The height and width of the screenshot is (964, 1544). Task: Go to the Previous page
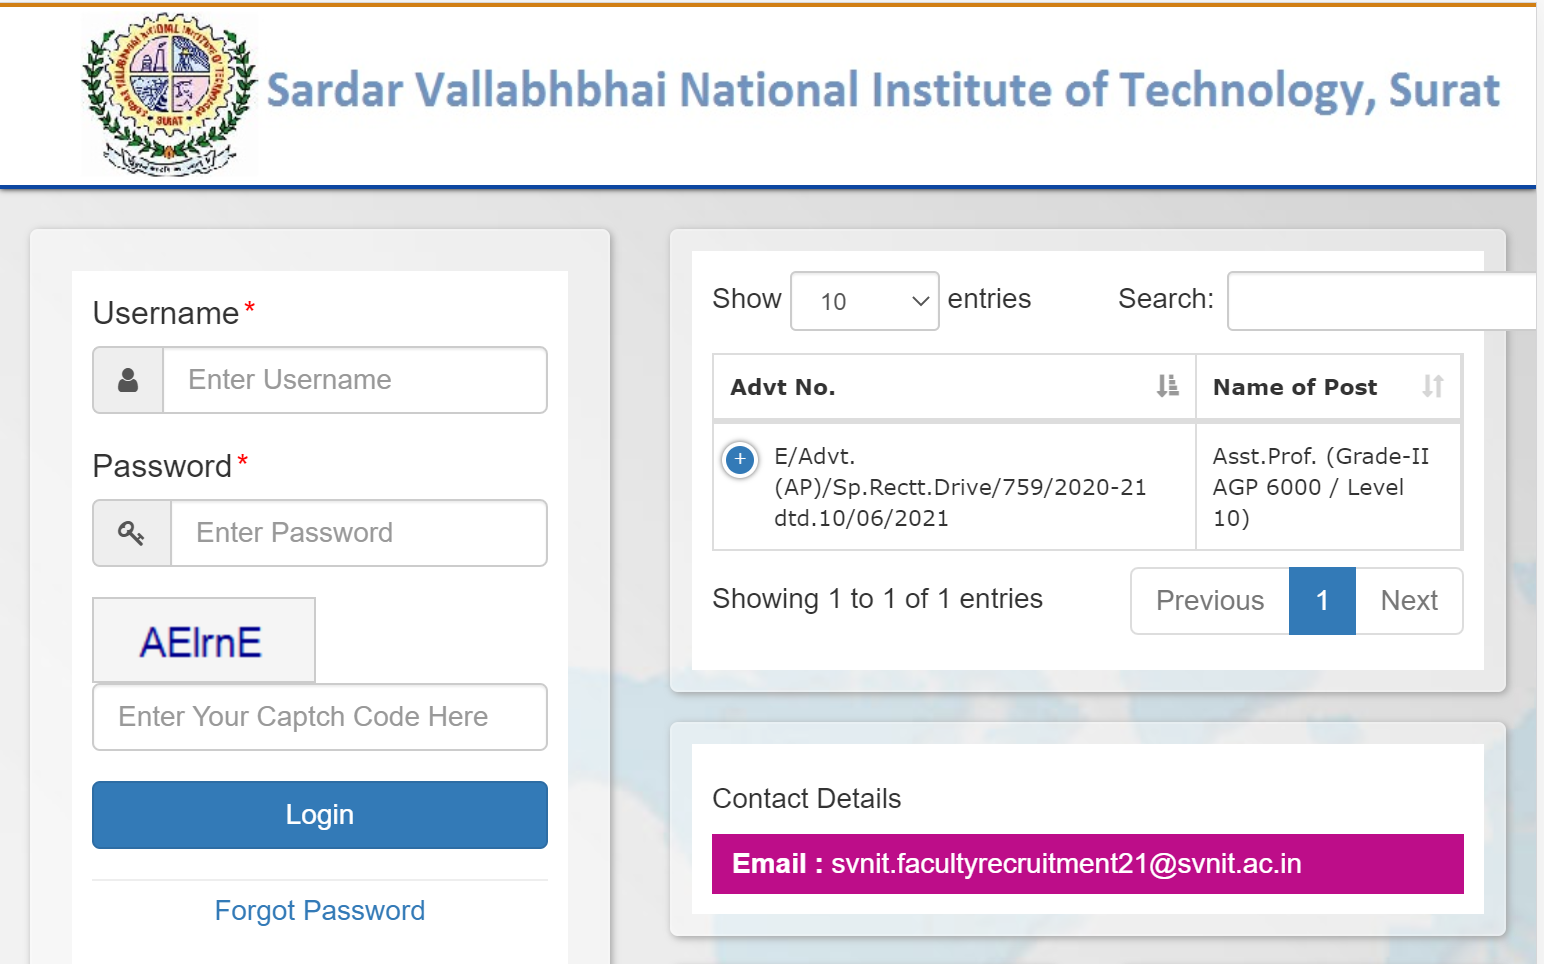pyautogui.click(x=1209, y=601)
